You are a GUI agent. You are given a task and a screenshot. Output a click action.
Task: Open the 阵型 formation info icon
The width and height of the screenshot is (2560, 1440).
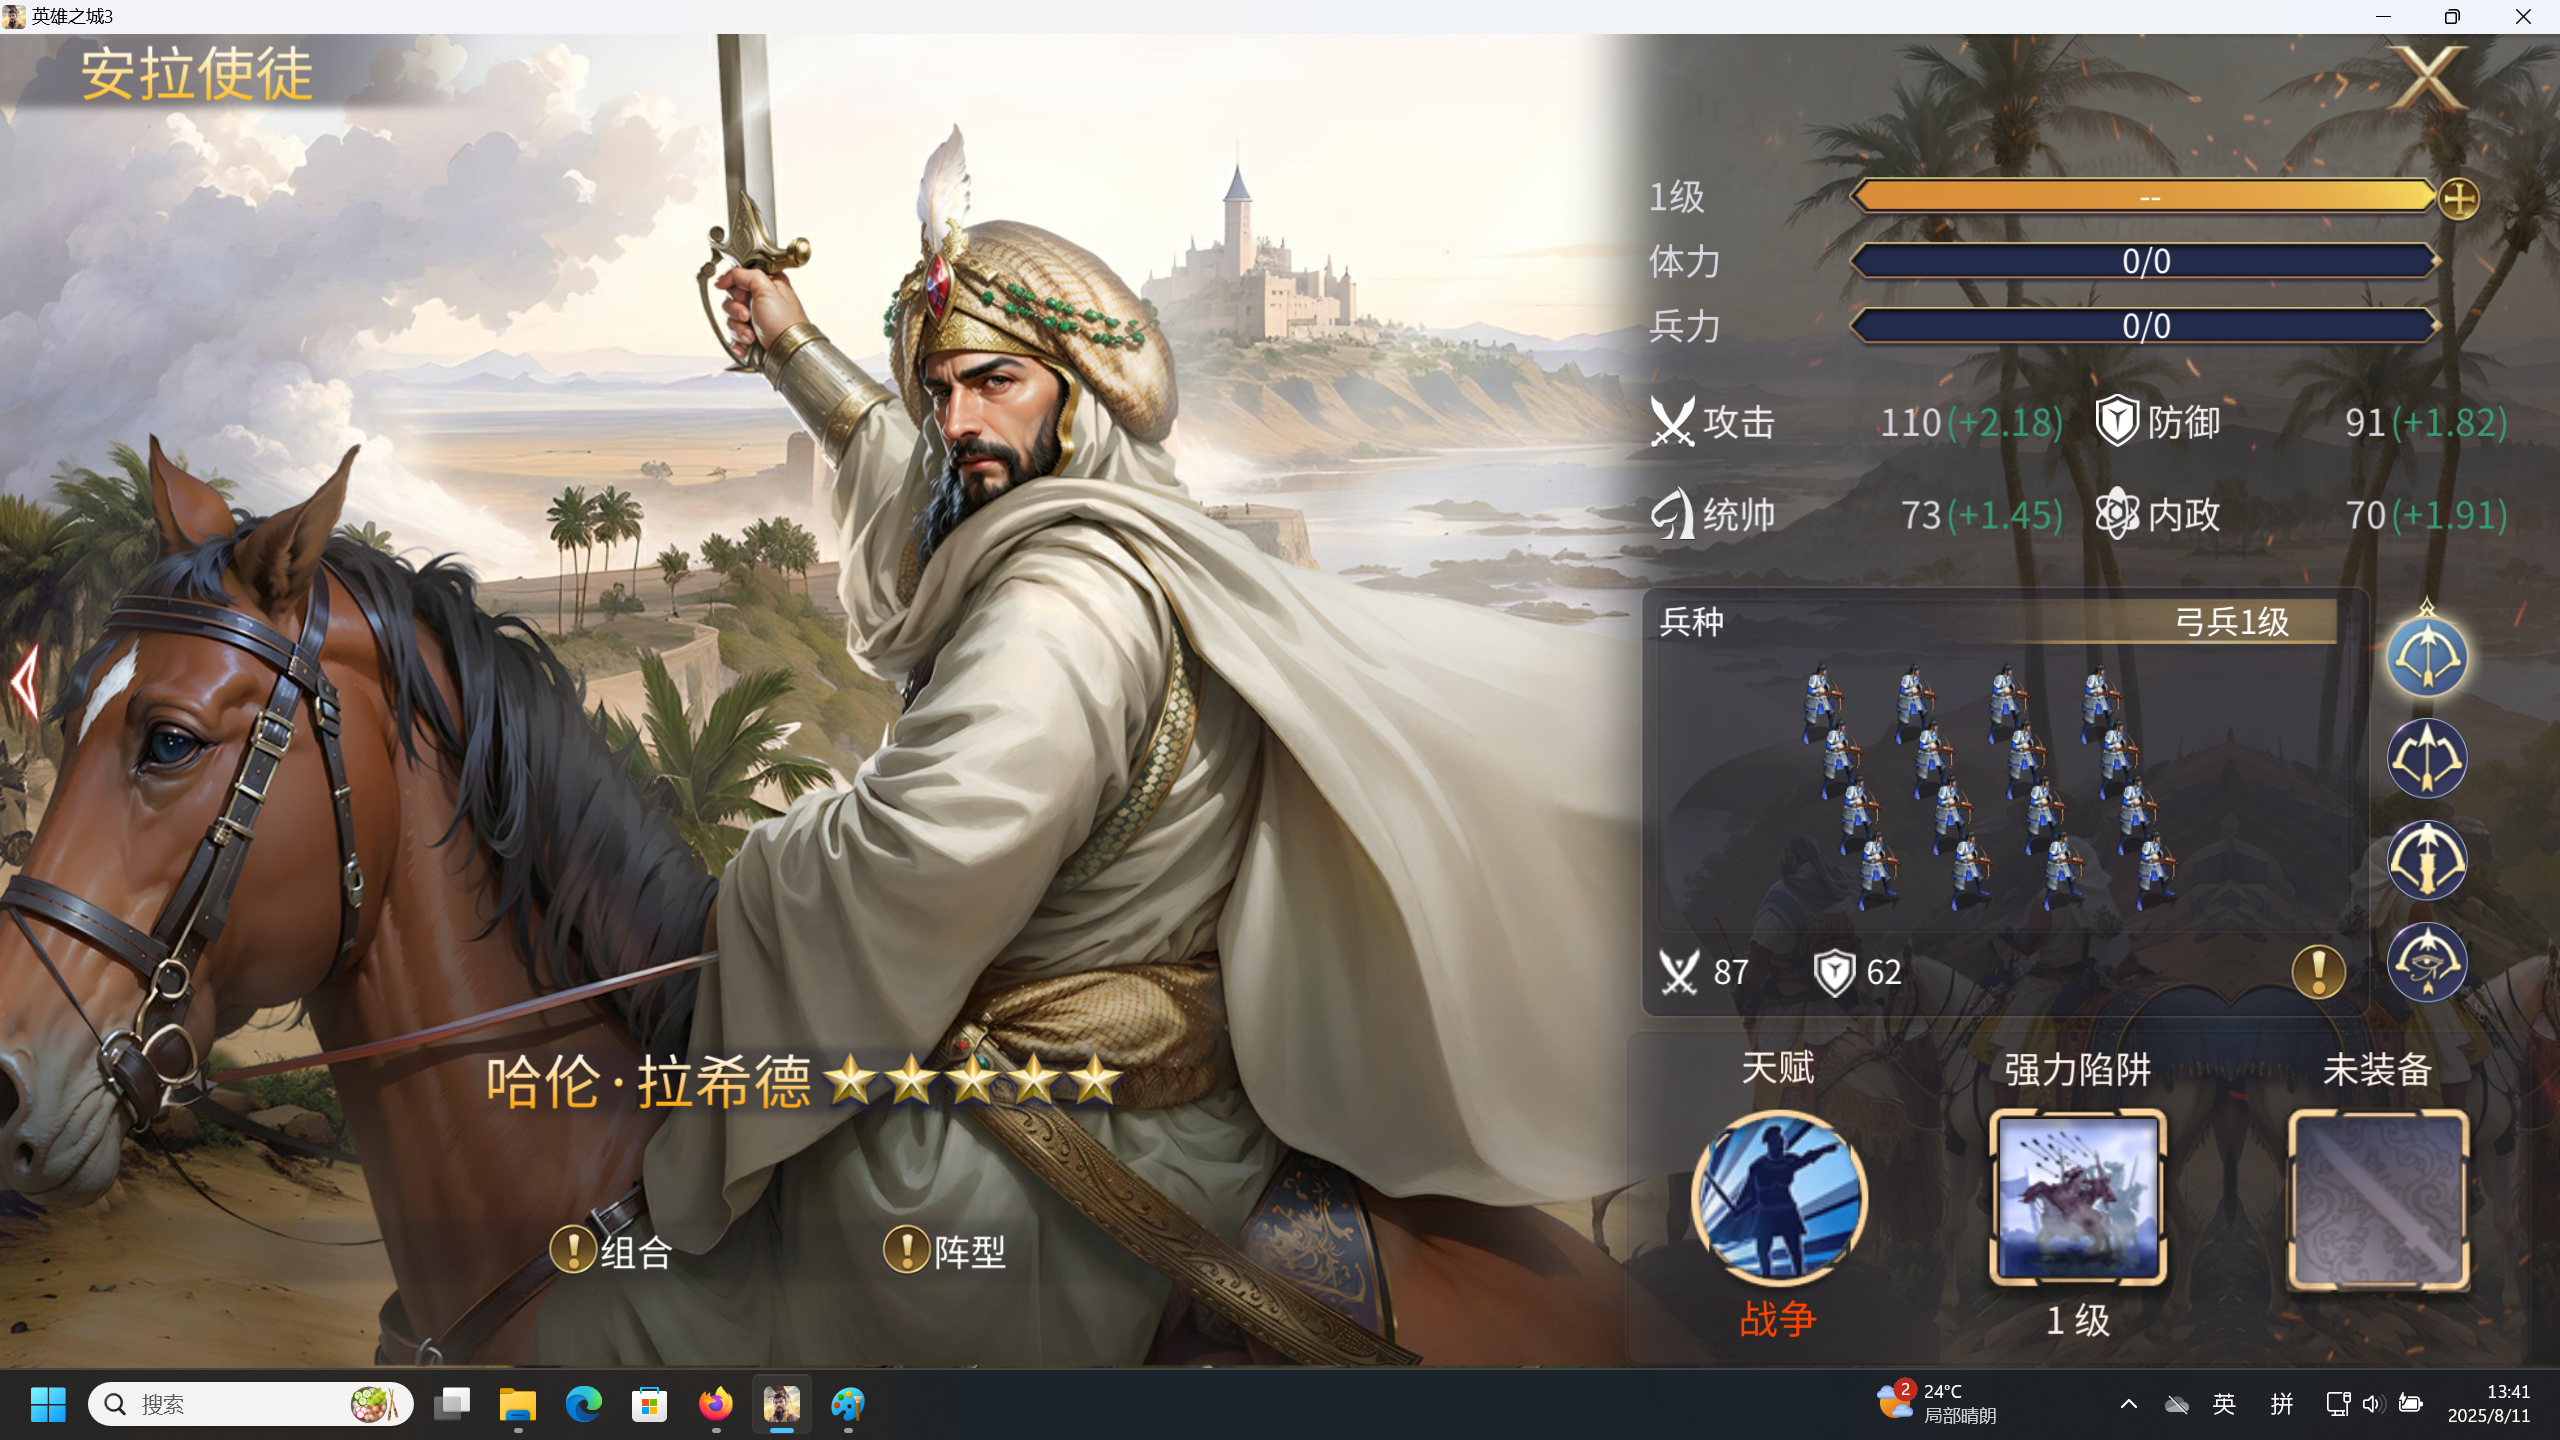[907, 1251]
